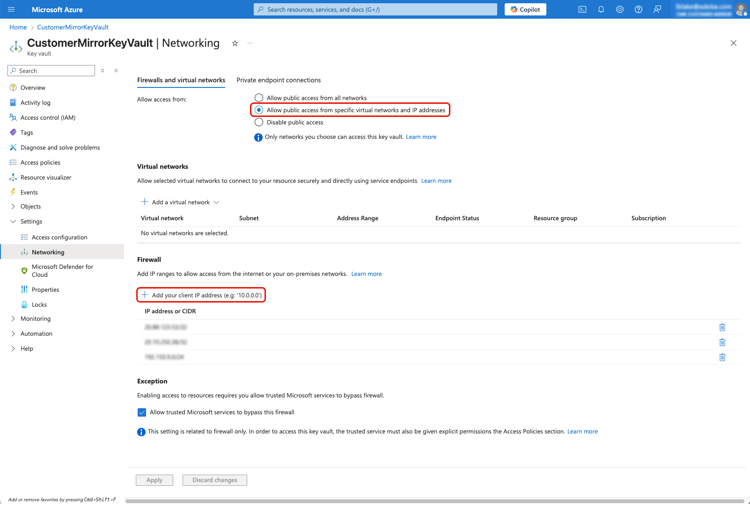Viewport: 750px width, 505px height.
Task: Click the sidebar expand/collapse sort icon
Action: (x=102, y=71)
